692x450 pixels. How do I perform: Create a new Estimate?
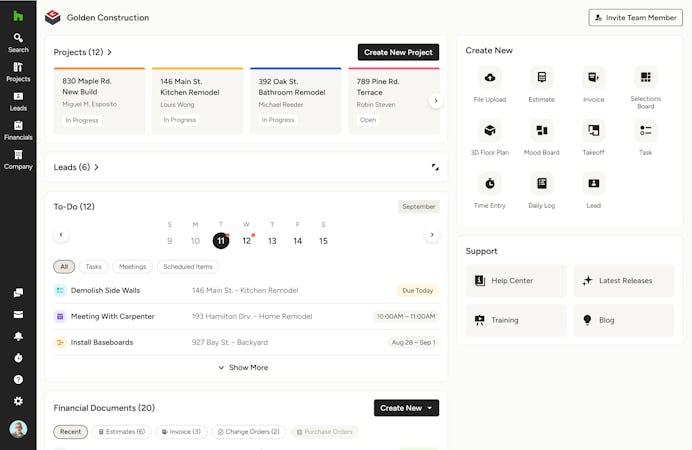tap(542, 84)
